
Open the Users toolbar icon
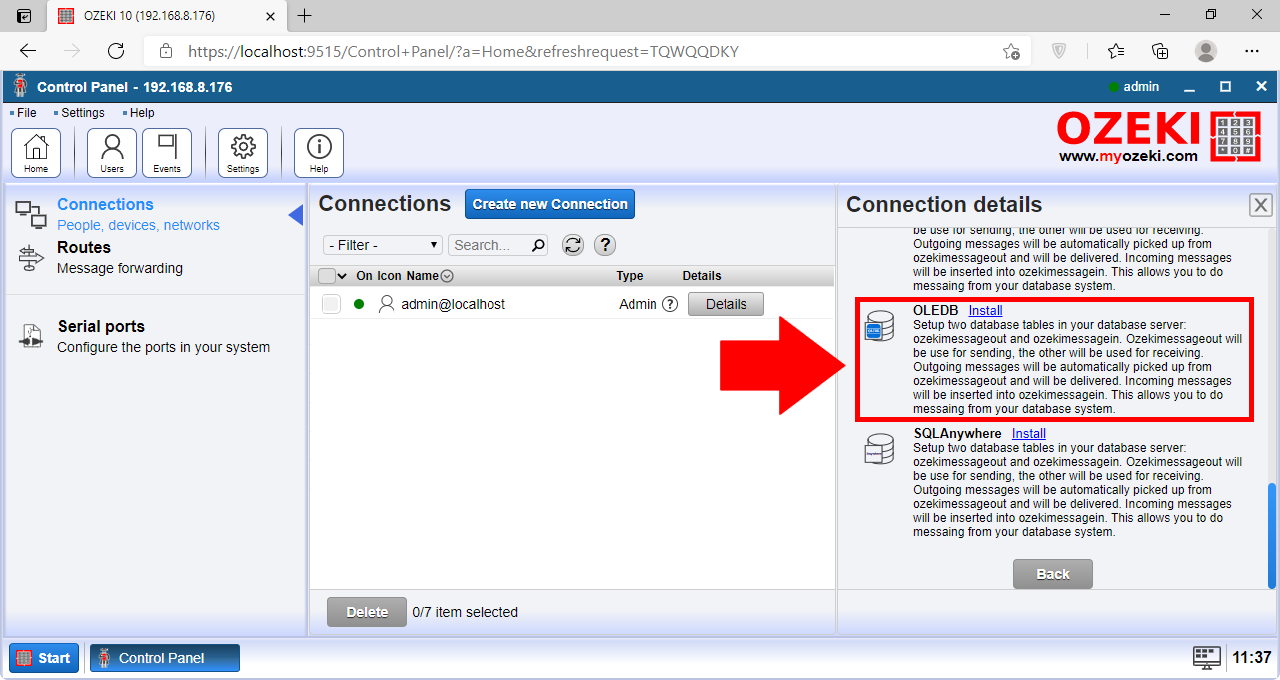point(112,153)
